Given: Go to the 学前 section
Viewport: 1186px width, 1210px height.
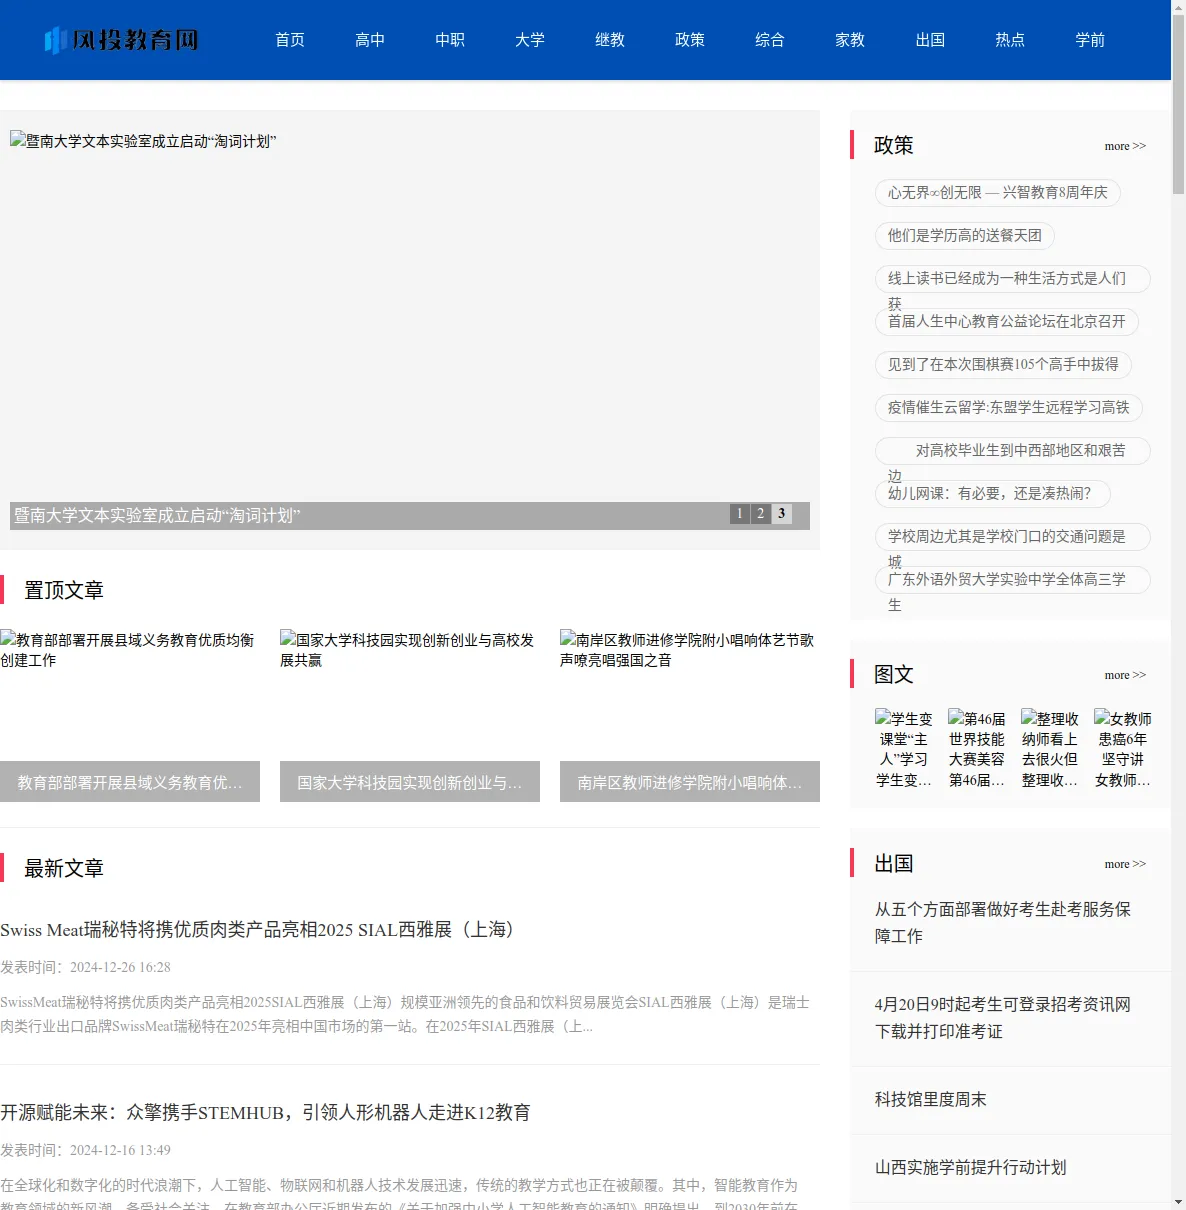Looking at the screenshot, I should [x=1090, y=40].
